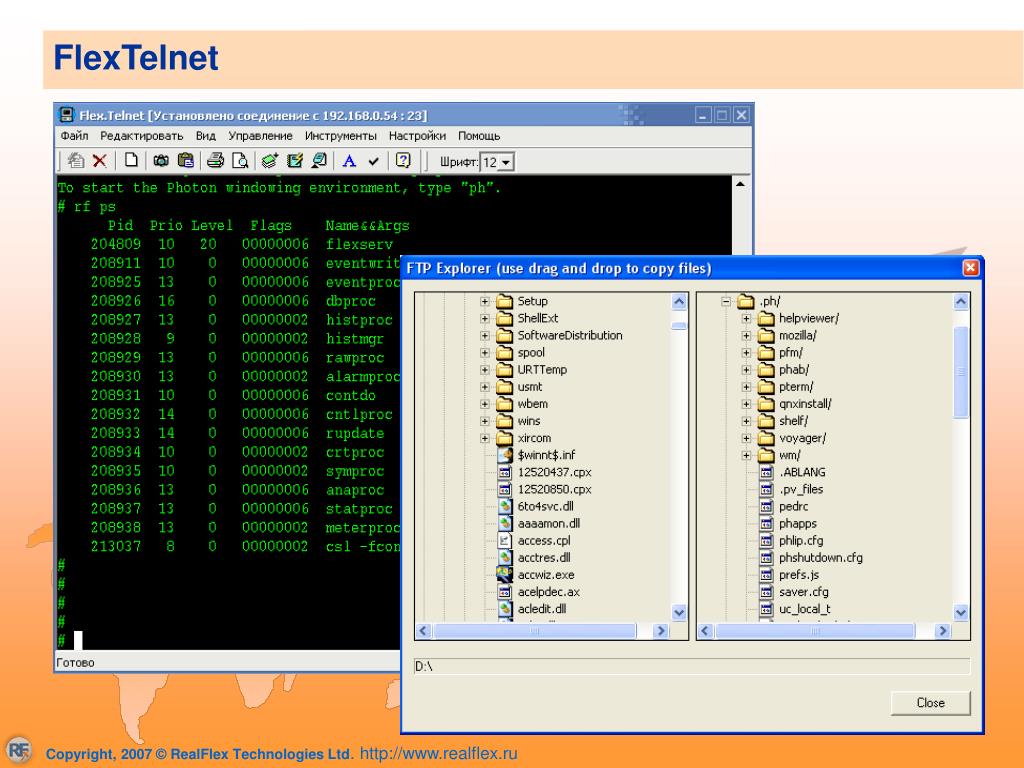Expand the Setup folder
The height and width of the screenshot is (768, 1024).
point(485,301)
